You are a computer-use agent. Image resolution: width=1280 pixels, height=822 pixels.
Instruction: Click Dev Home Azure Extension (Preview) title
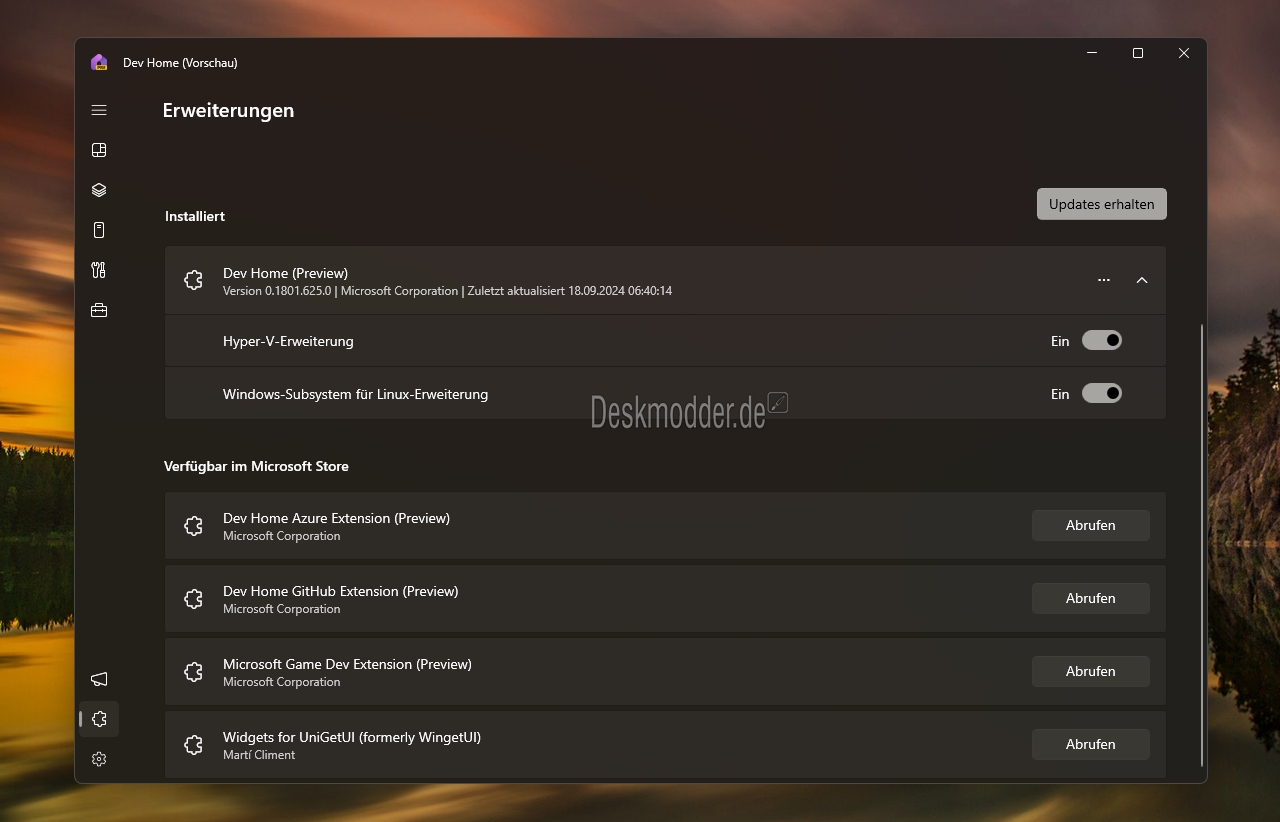pos(336,518)
